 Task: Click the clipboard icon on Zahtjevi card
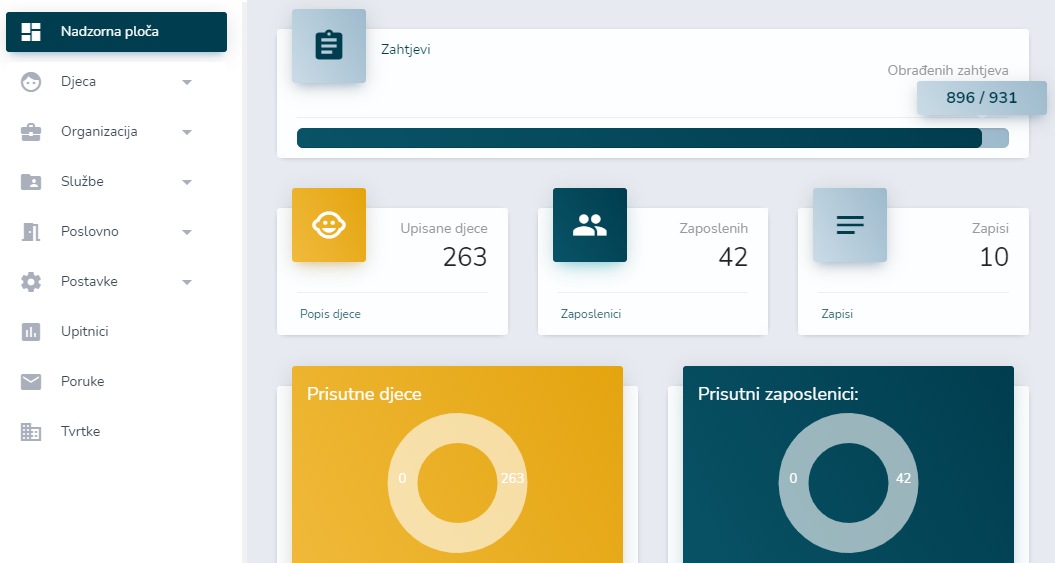[x=328, y=46]
